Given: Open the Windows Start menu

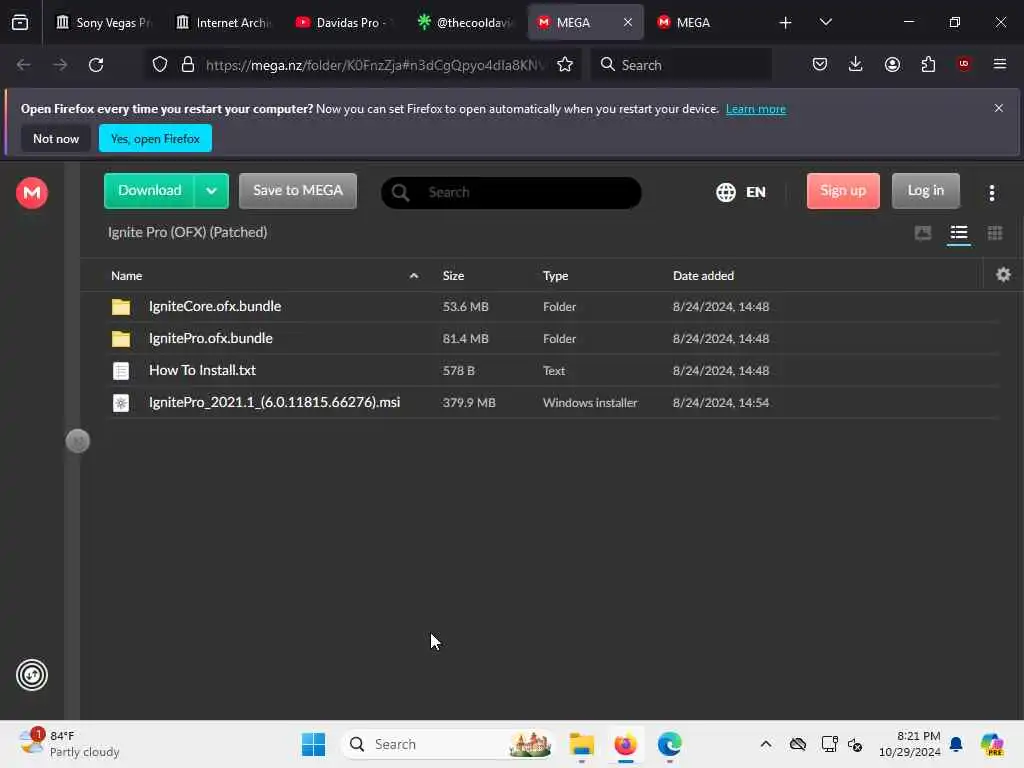Looking at the screenshot, I should pos(313,744).
